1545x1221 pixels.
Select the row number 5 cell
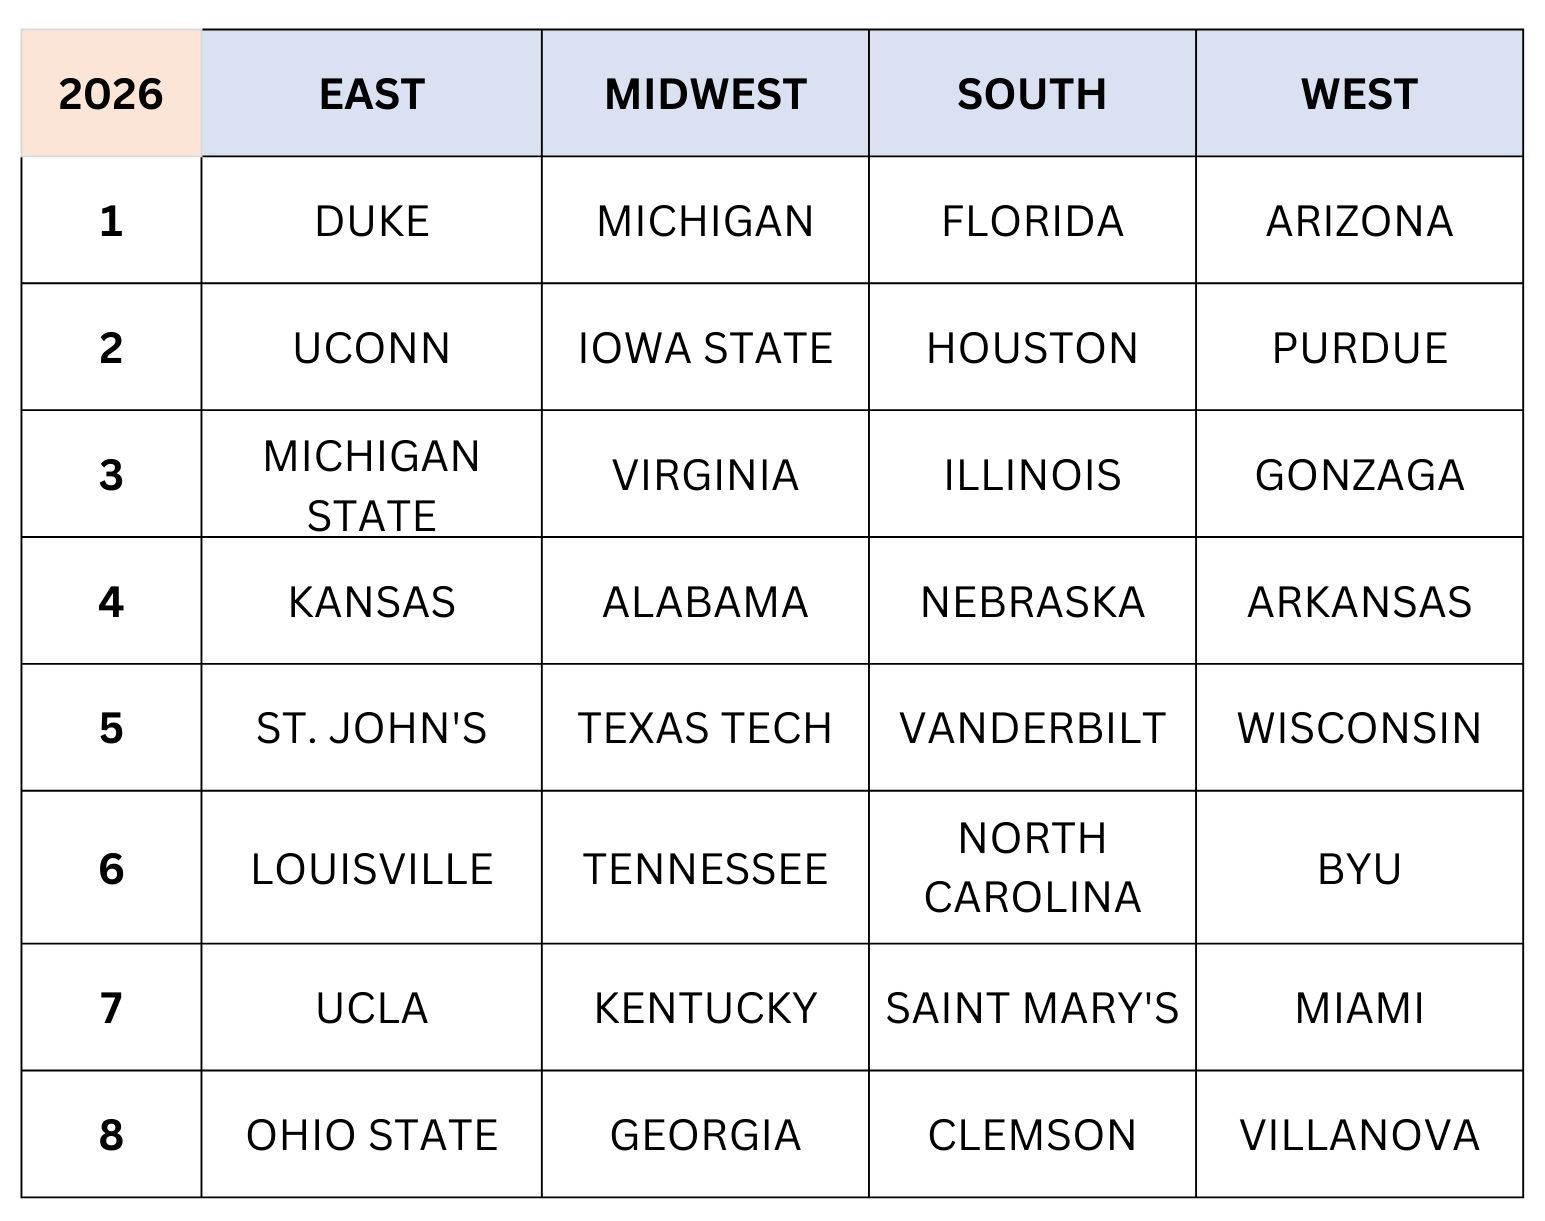[111, 728]
